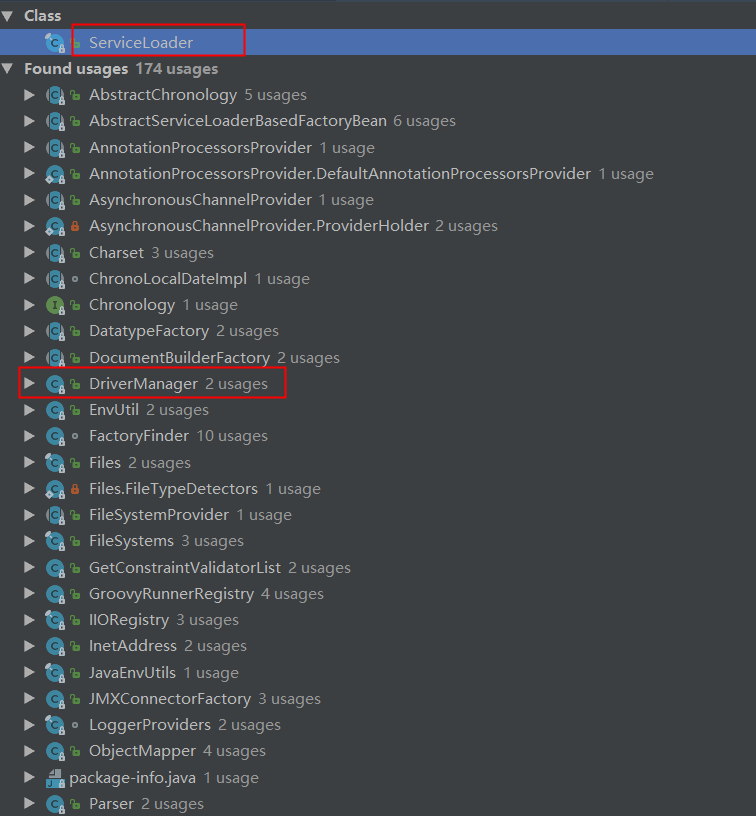The width and height of the screenshot is (756, 816).
Task: Click the DefaultAnnotationProcessorsProvider static class icon
Action: click(x=55, y=174)
